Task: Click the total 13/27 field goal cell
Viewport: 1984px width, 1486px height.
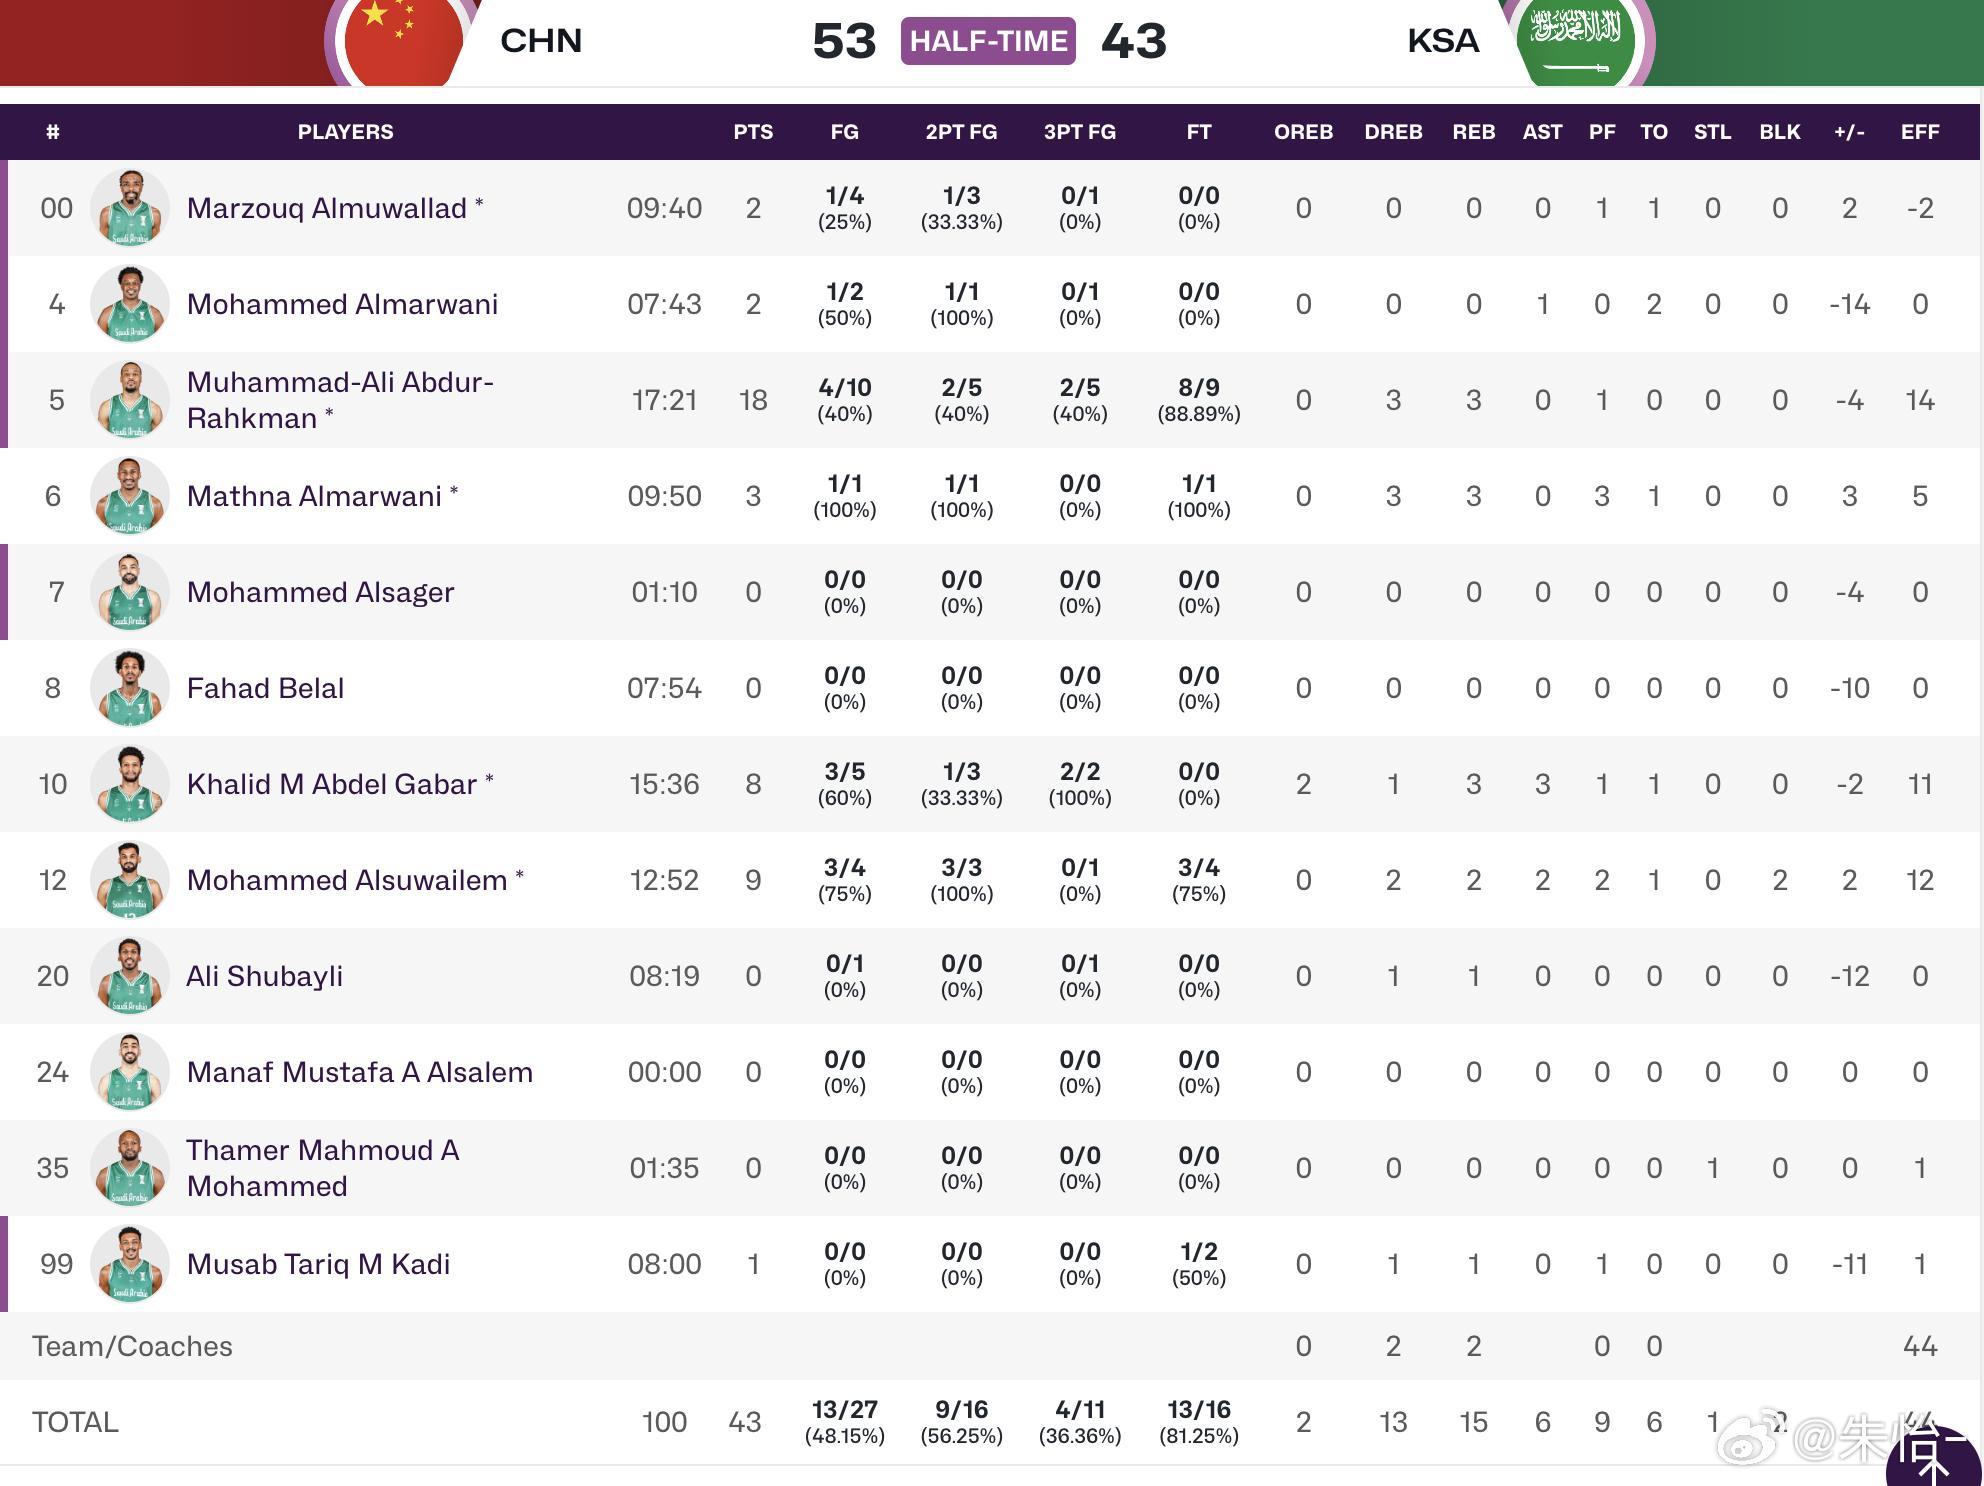Action: tap(844, 1422)
